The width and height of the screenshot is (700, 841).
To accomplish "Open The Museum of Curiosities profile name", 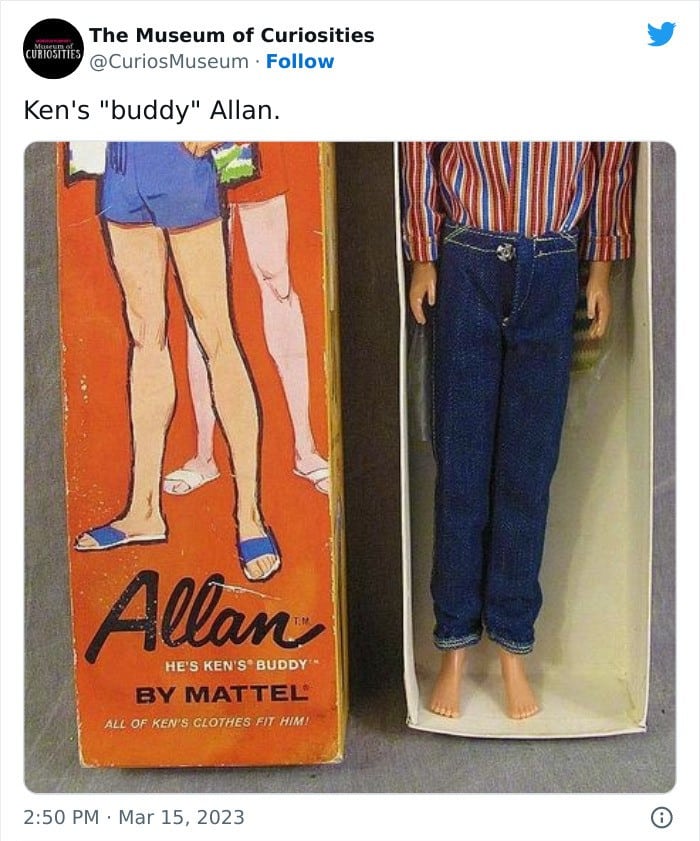I will [x=232, y=35].
